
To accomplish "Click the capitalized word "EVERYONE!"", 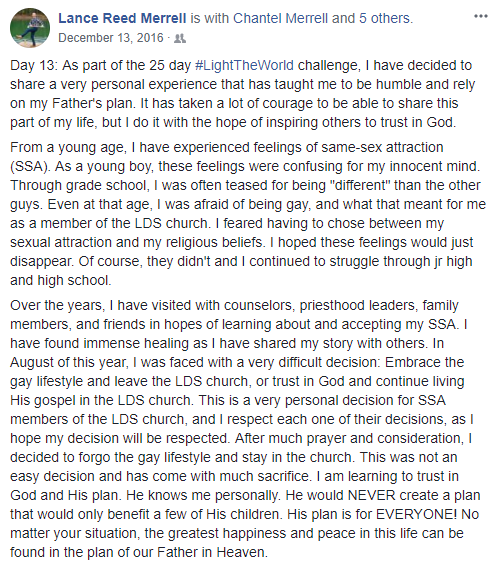I will click(416, 515).
